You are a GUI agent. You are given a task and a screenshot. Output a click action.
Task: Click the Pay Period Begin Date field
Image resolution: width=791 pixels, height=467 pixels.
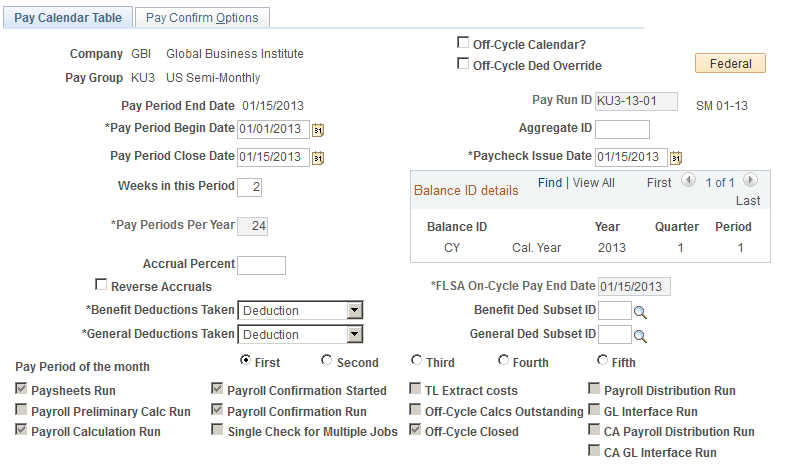273,129
